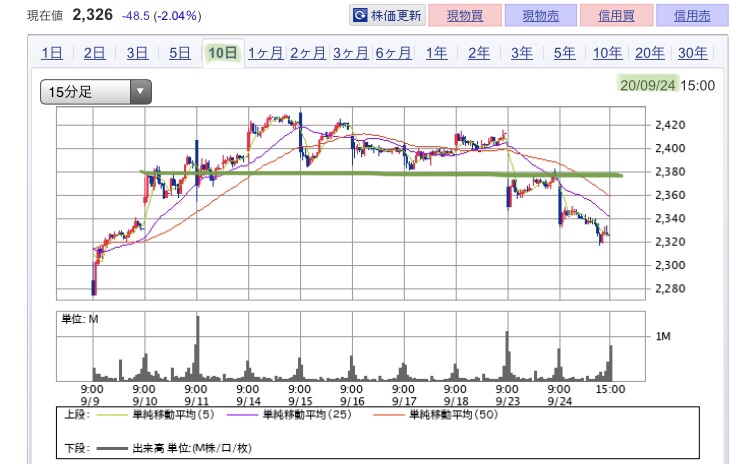Switch to the 10日 chart range tab
The image size is (732, 464).
pyautogui.click(x=223, y=53)
